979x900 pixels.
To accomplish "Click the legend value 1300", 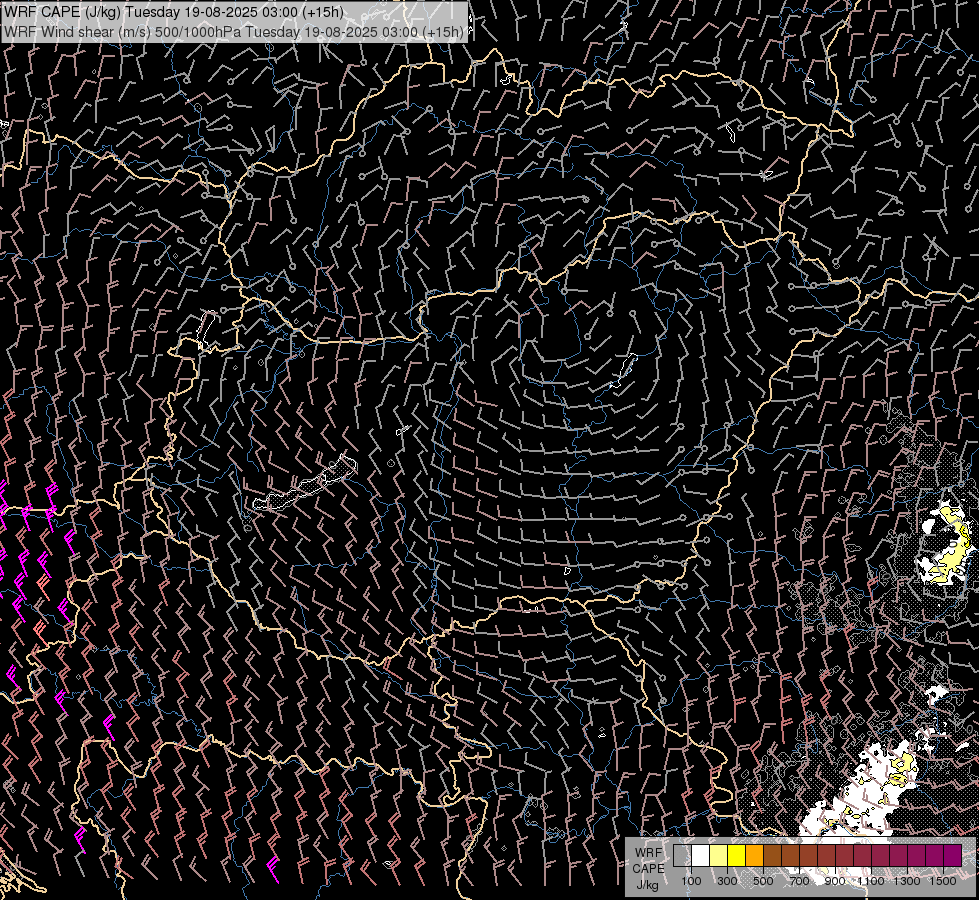I will [907, 881].
